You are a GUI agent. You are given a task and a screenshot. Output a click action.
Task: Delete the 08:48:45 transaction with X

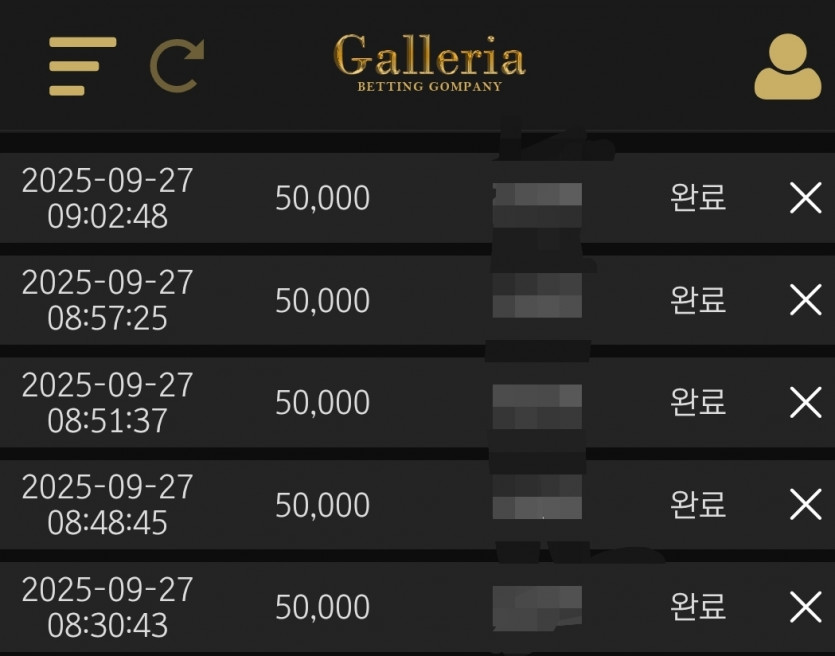805,504
